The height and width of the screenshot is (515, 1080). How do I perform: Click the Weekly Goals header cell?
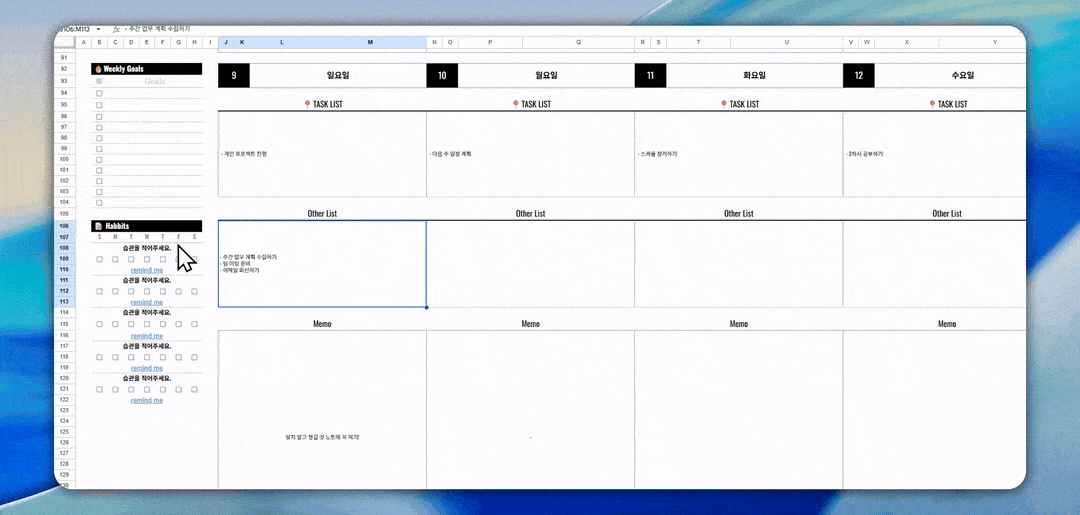[147, 69]
